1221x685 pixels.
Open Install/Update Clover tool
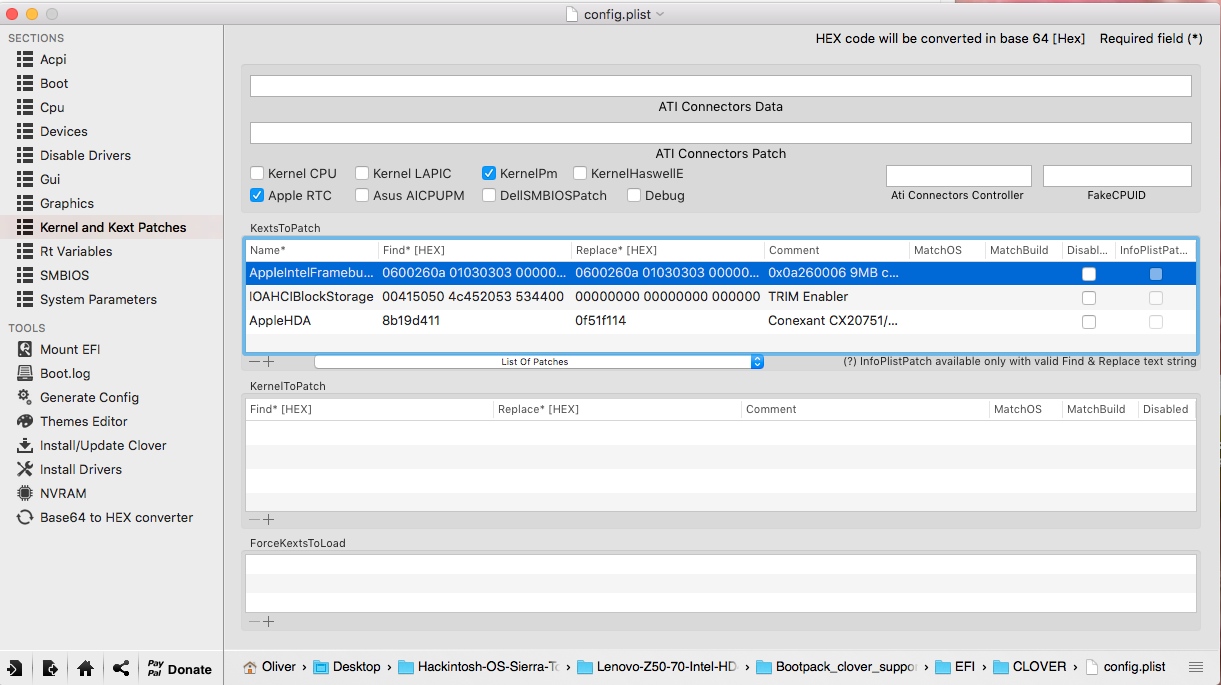click(x=103, y=445)
